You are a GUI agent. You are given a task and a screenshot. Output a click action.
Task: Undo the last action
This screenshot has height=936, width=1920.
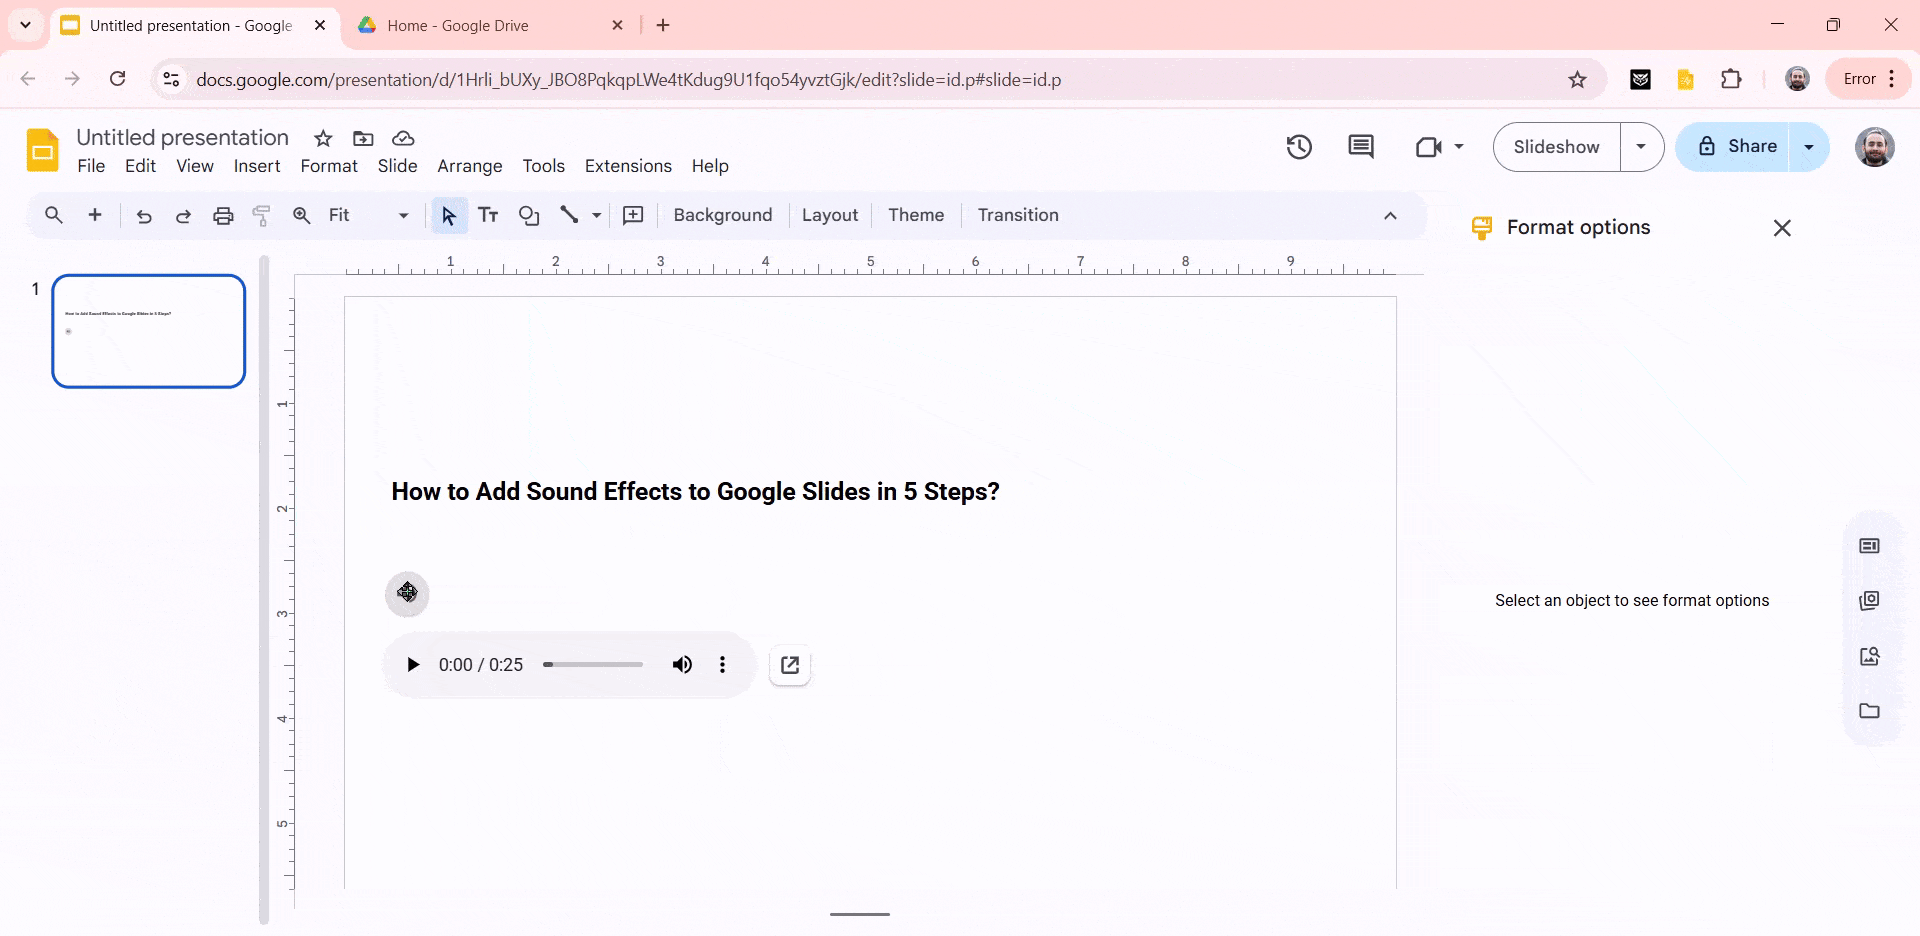(144, 215)
